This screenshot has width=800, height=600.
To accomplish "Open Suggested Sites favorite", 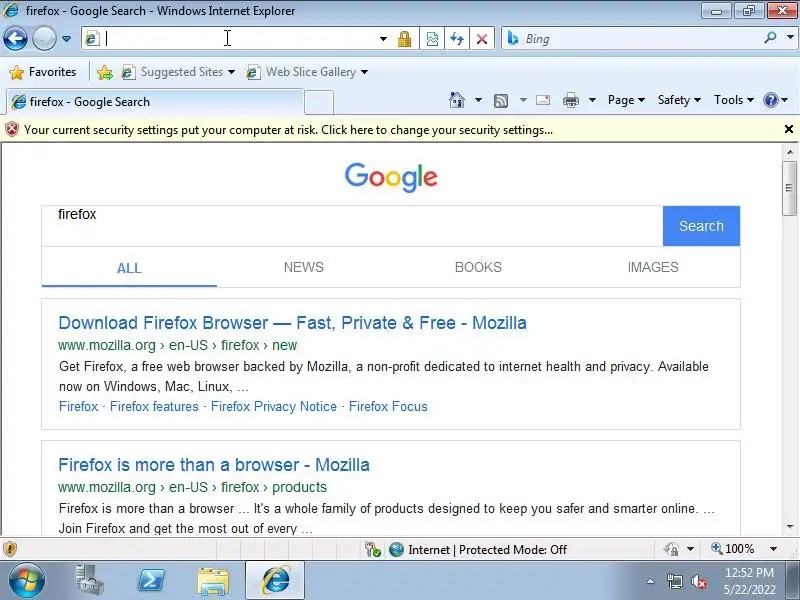I will coord(178,72).
